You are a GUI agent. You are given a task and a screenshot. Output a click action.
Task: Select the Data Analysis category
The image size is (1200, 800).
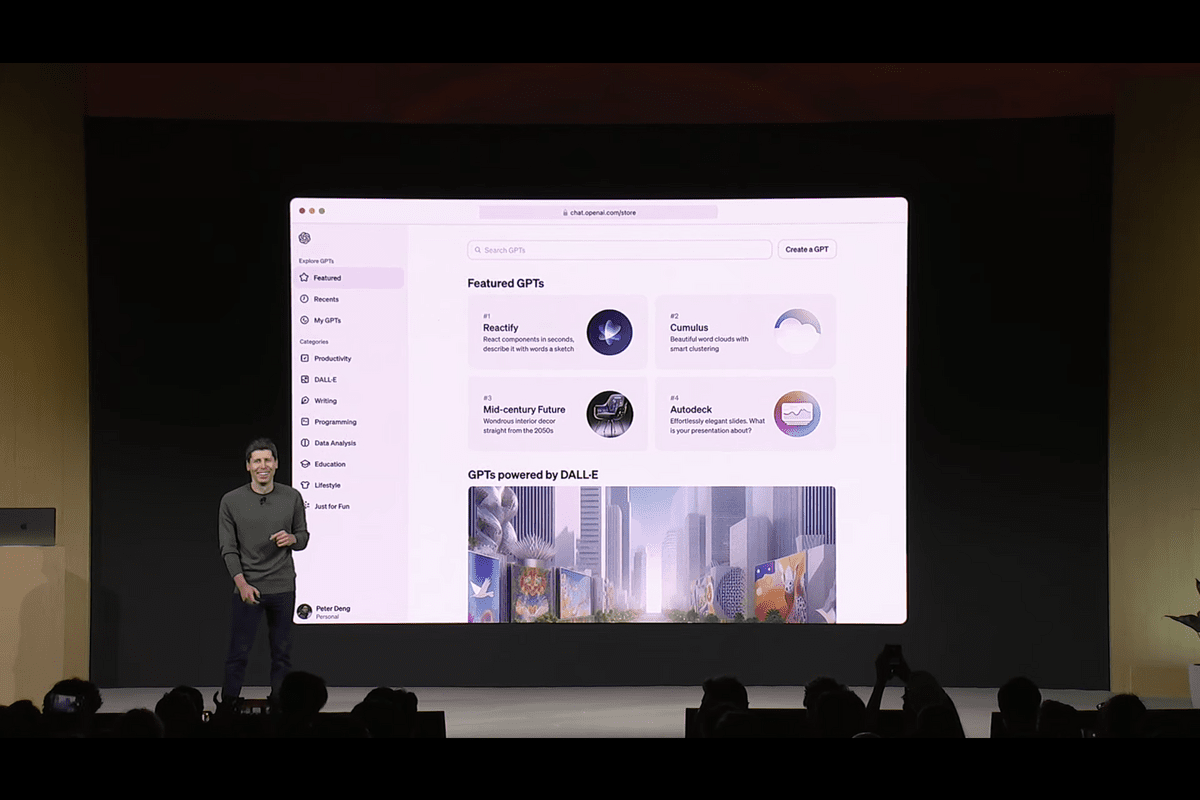(335, 443)
